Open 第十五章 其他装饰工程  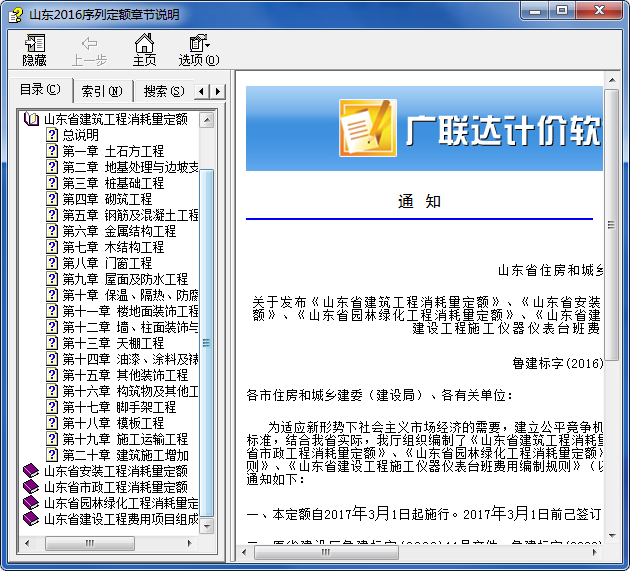pyautogui.click(x=125, y=375)
